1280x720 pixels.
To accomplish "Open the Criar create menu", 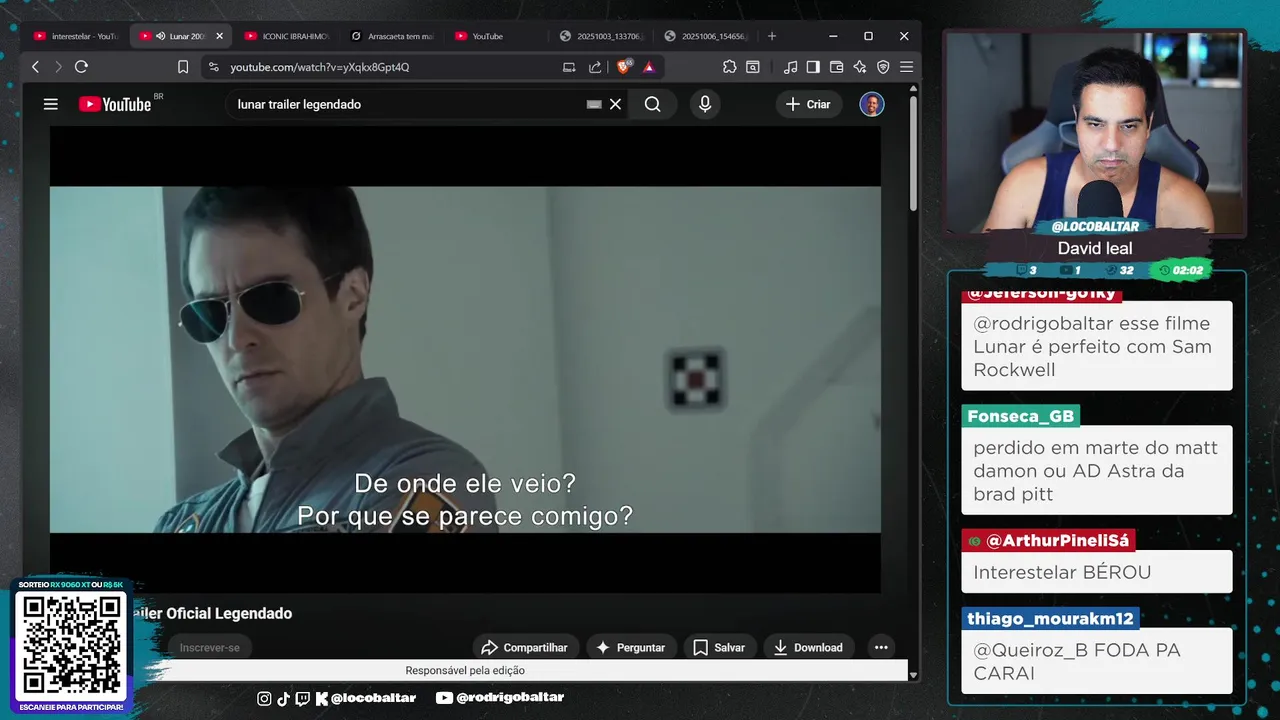I will pos(808,104).
